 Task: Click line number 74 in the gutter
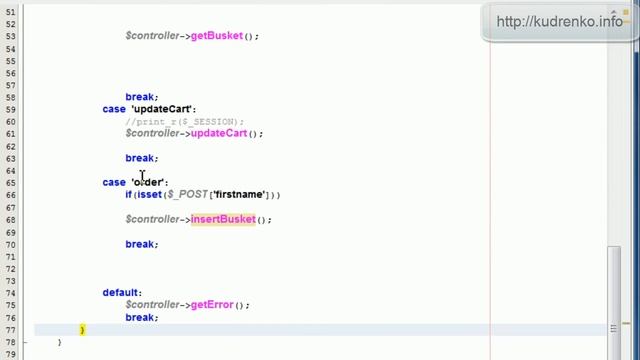click(x=11, y=293)
